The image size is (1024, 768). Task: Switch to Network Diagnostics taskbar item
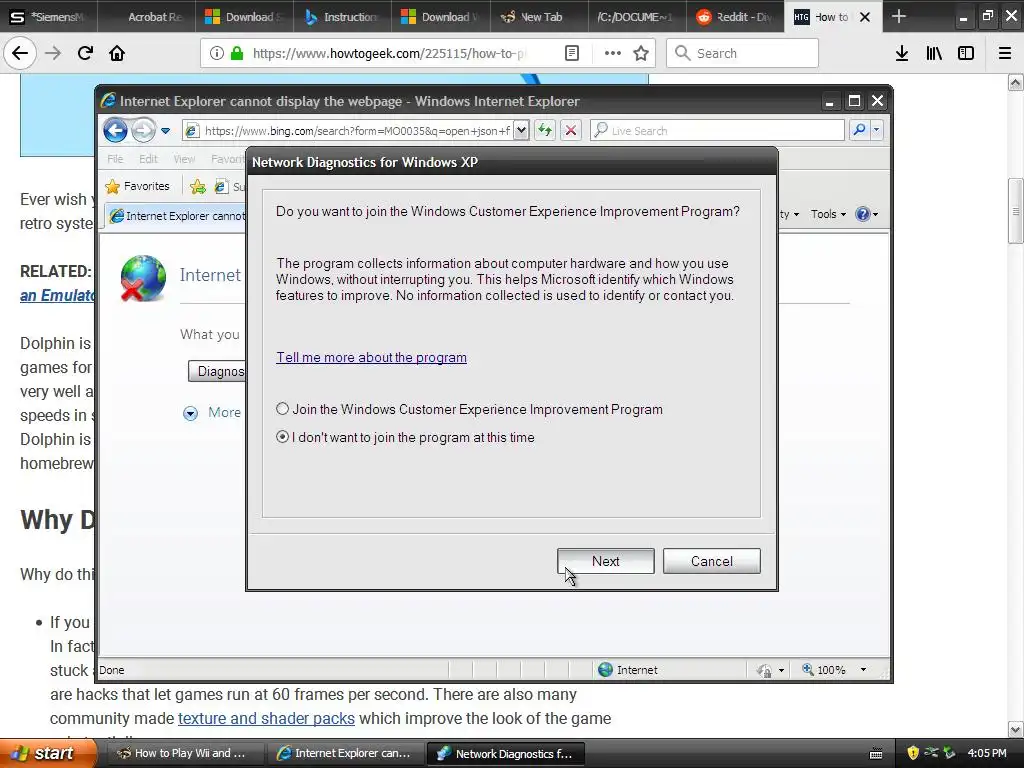505,753
